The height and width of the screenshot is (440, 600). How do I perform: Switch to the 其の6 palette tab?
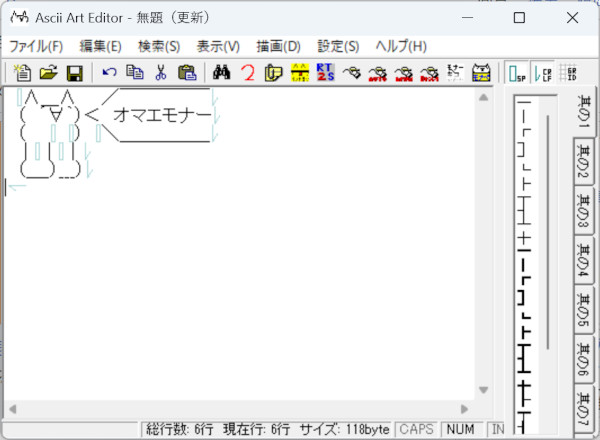point(584,360)
